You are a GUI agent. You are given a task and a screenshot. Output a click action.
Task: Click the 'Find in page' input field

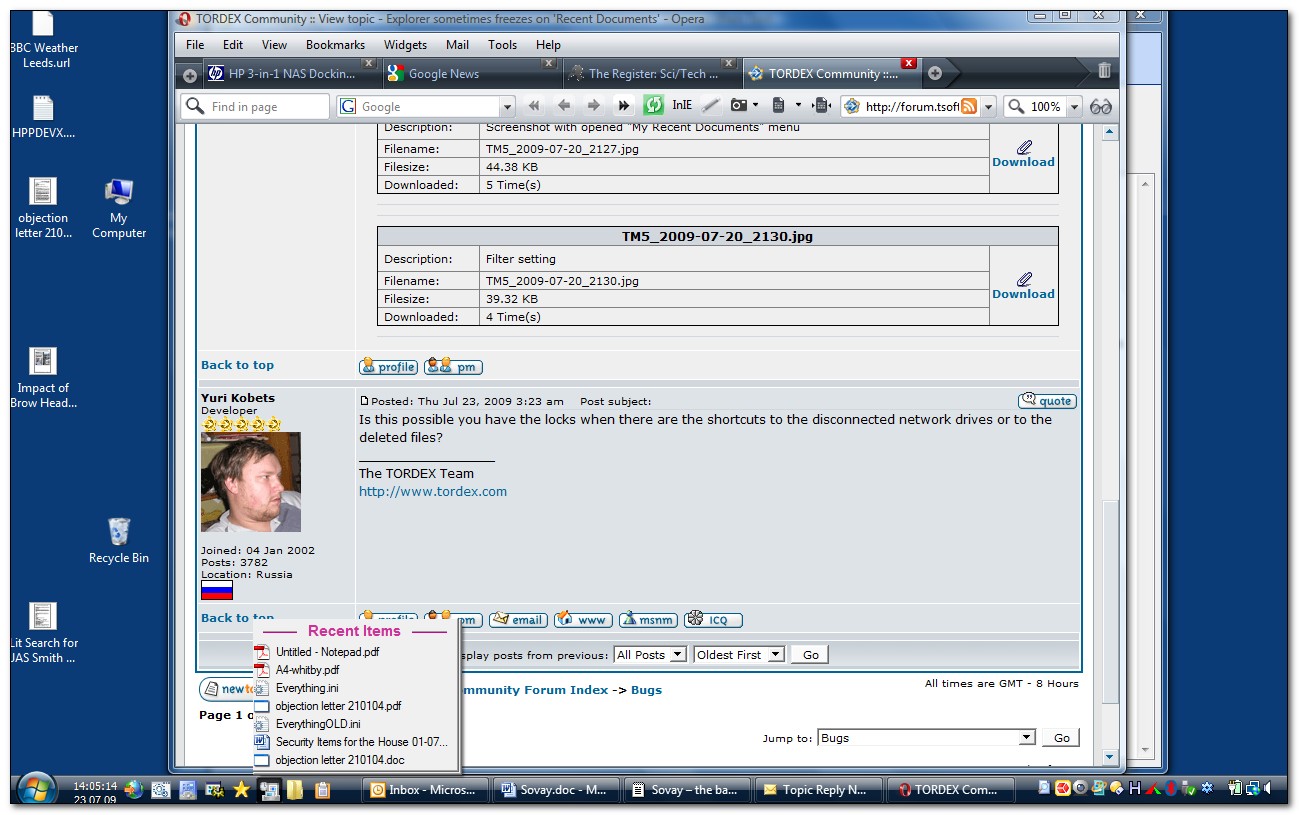click(x=266, y=106)
